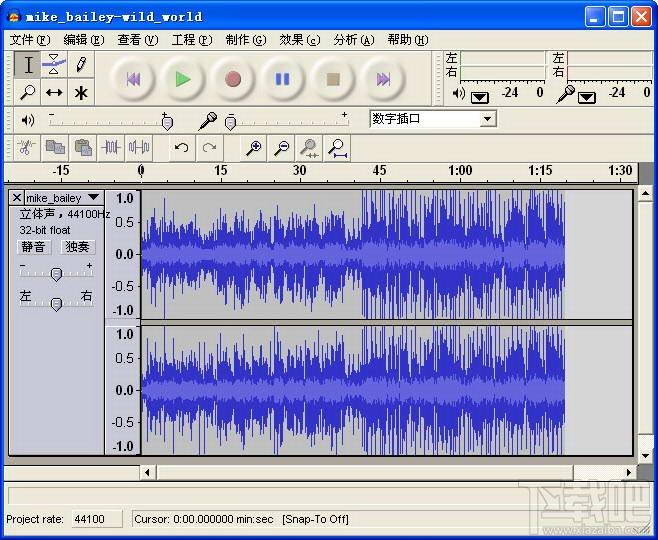Select the Zoom magnifier tool

[x=27, y=92]
